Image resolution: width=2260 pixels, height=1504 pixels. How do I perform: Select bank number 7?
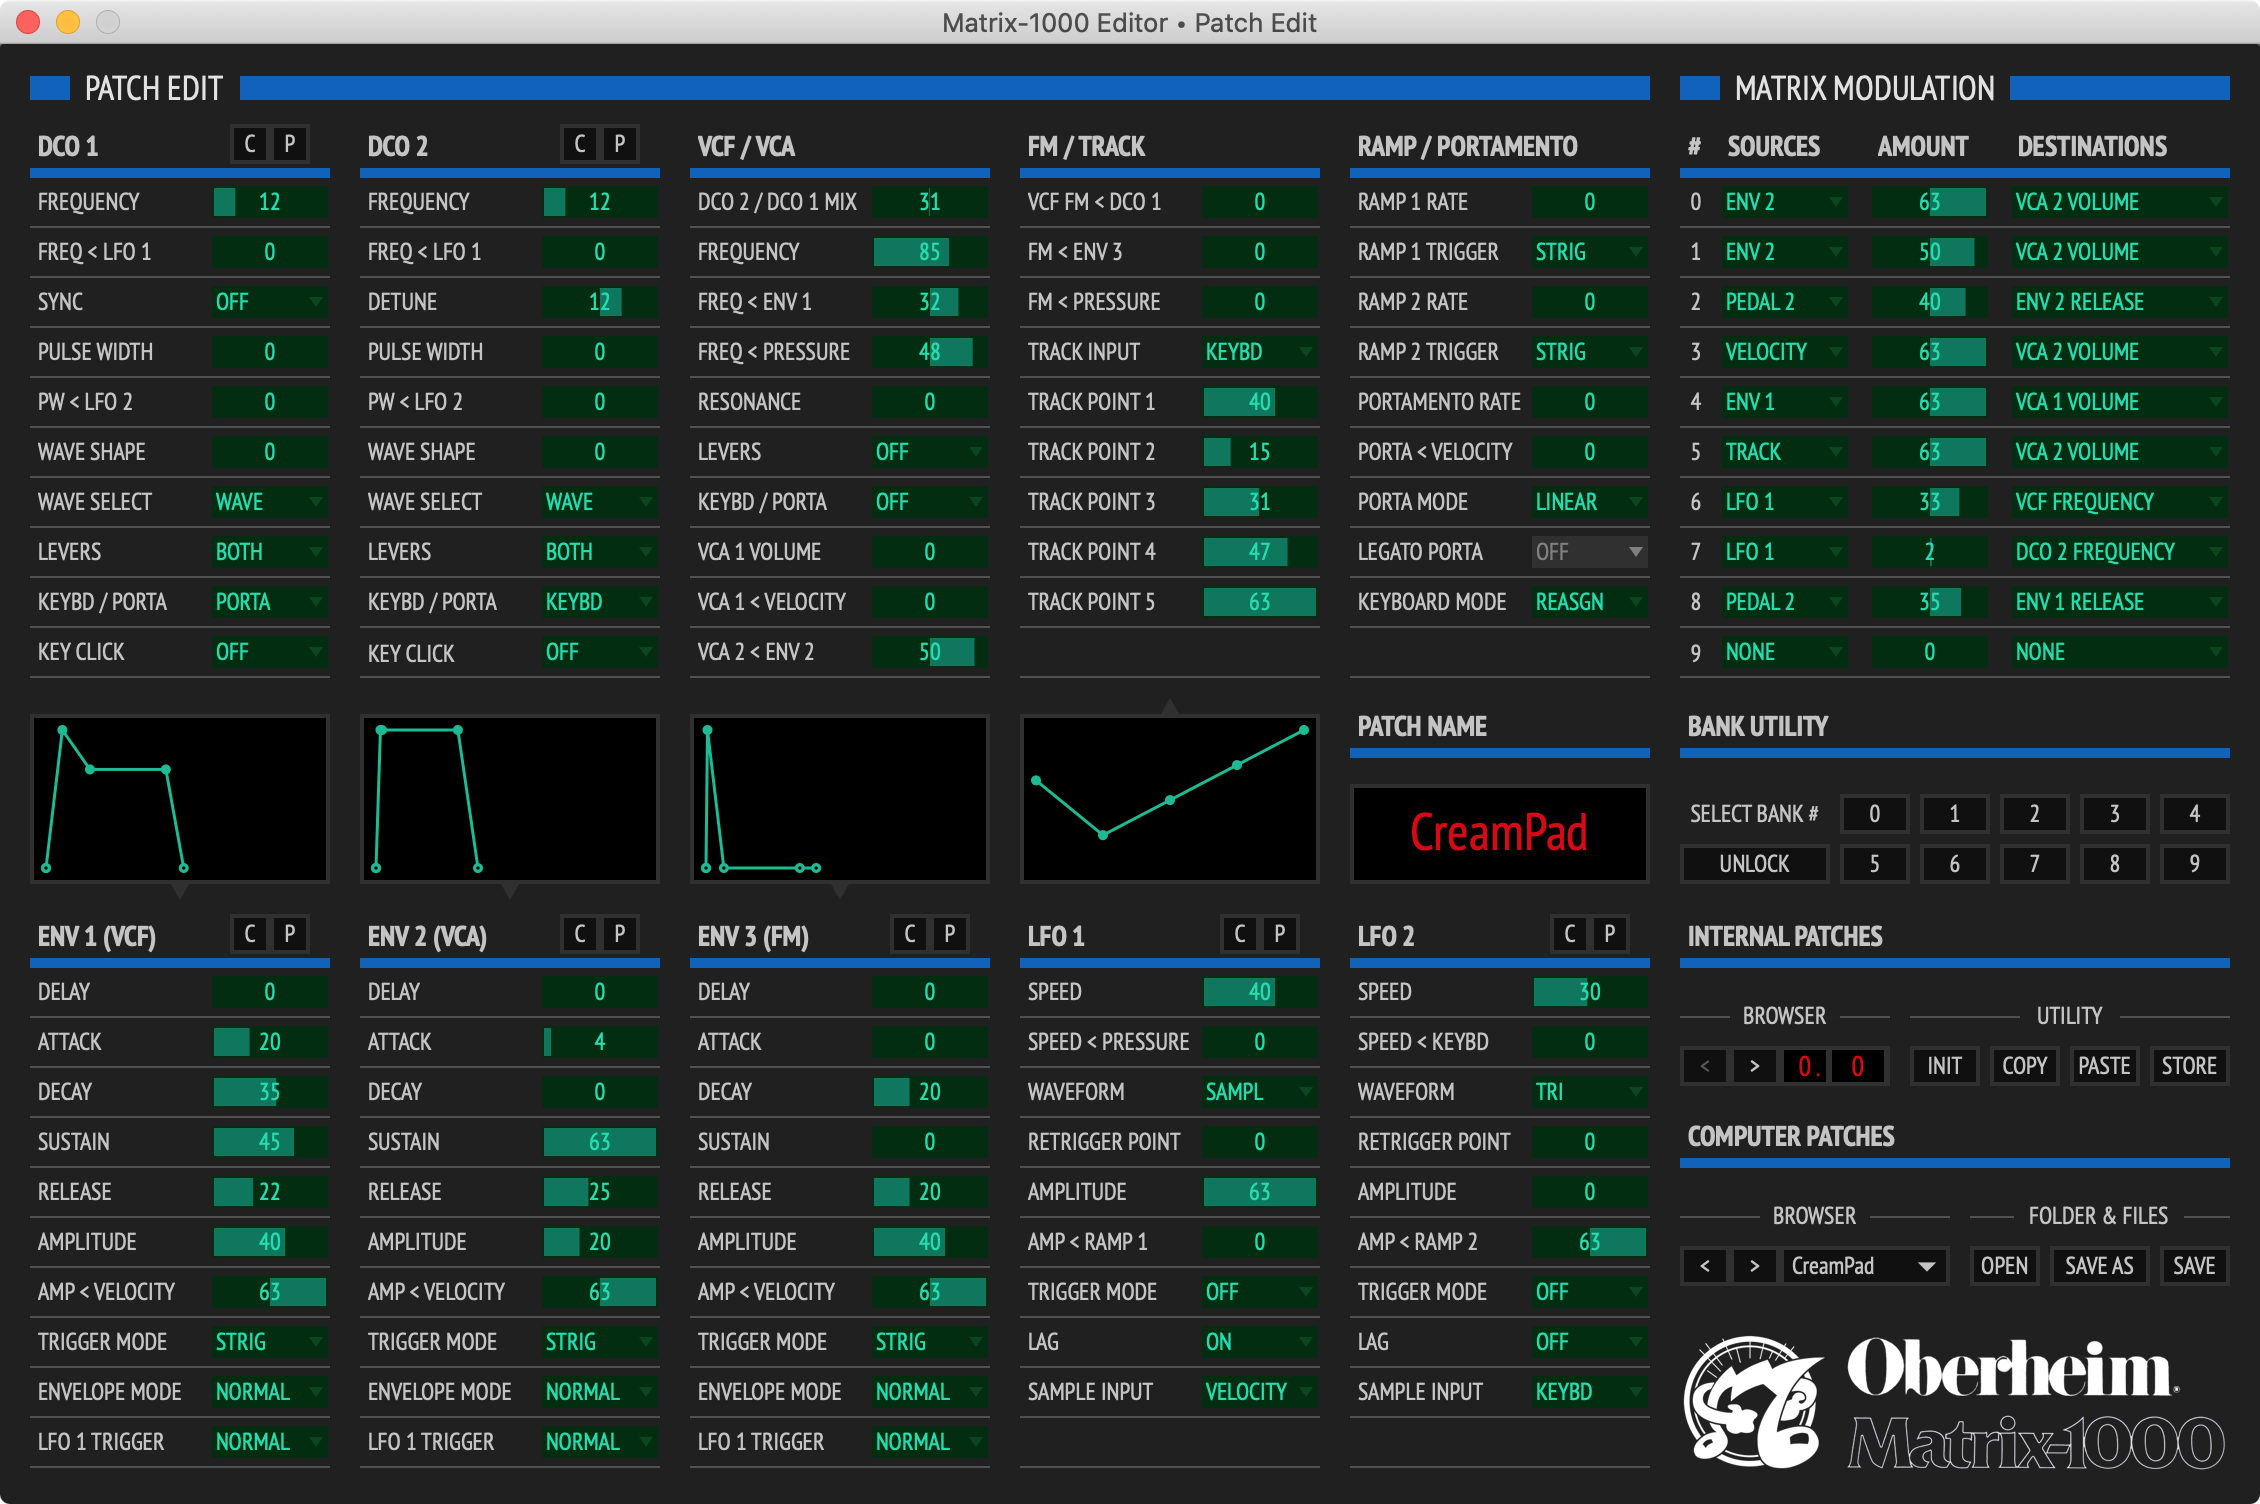[2034, 864]
